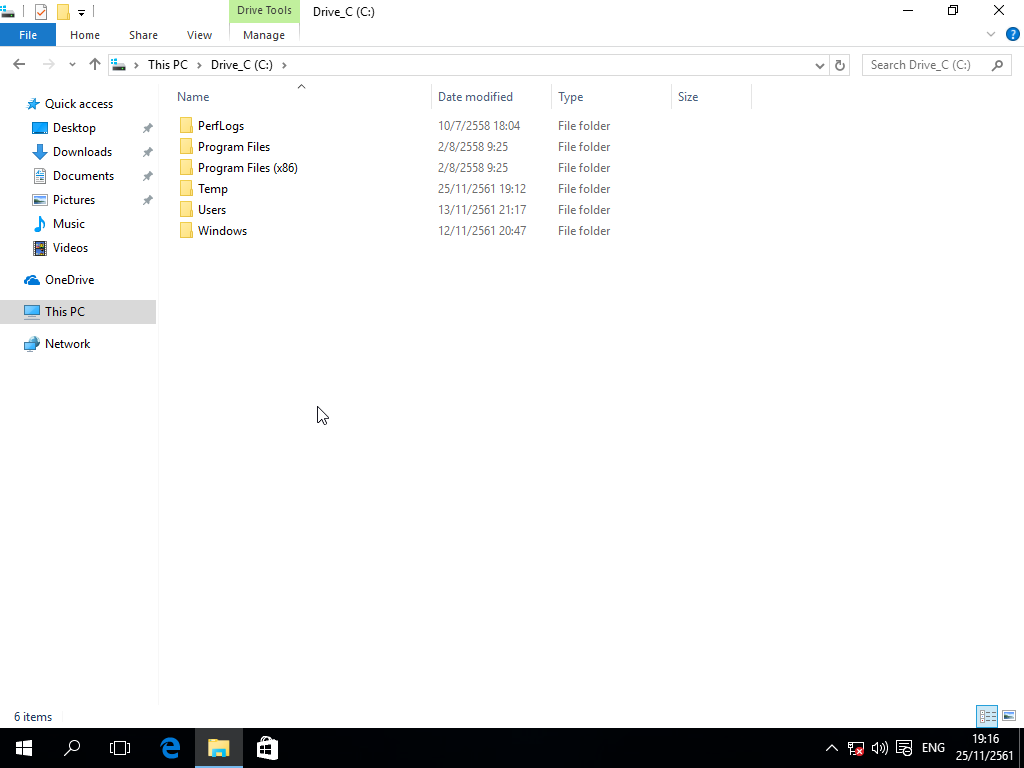The height and width of the screenshot is (768, 1024).
Task: Open the address bar history dropdown
Action: (x=820, y=65)
